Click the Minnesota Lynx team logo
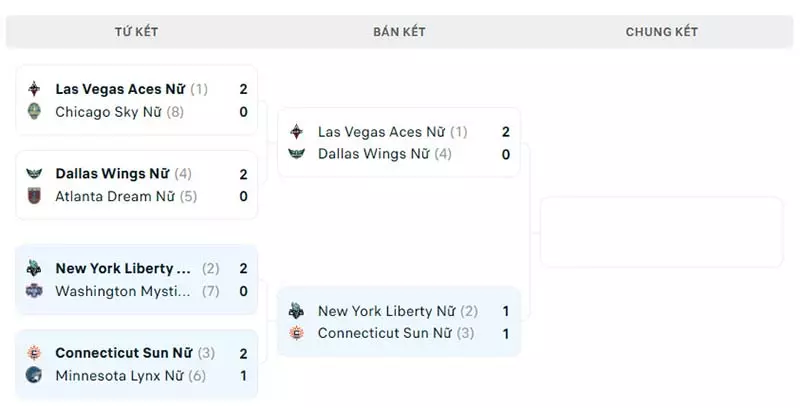This screenshot has width=800, height=408. (34, 375)
